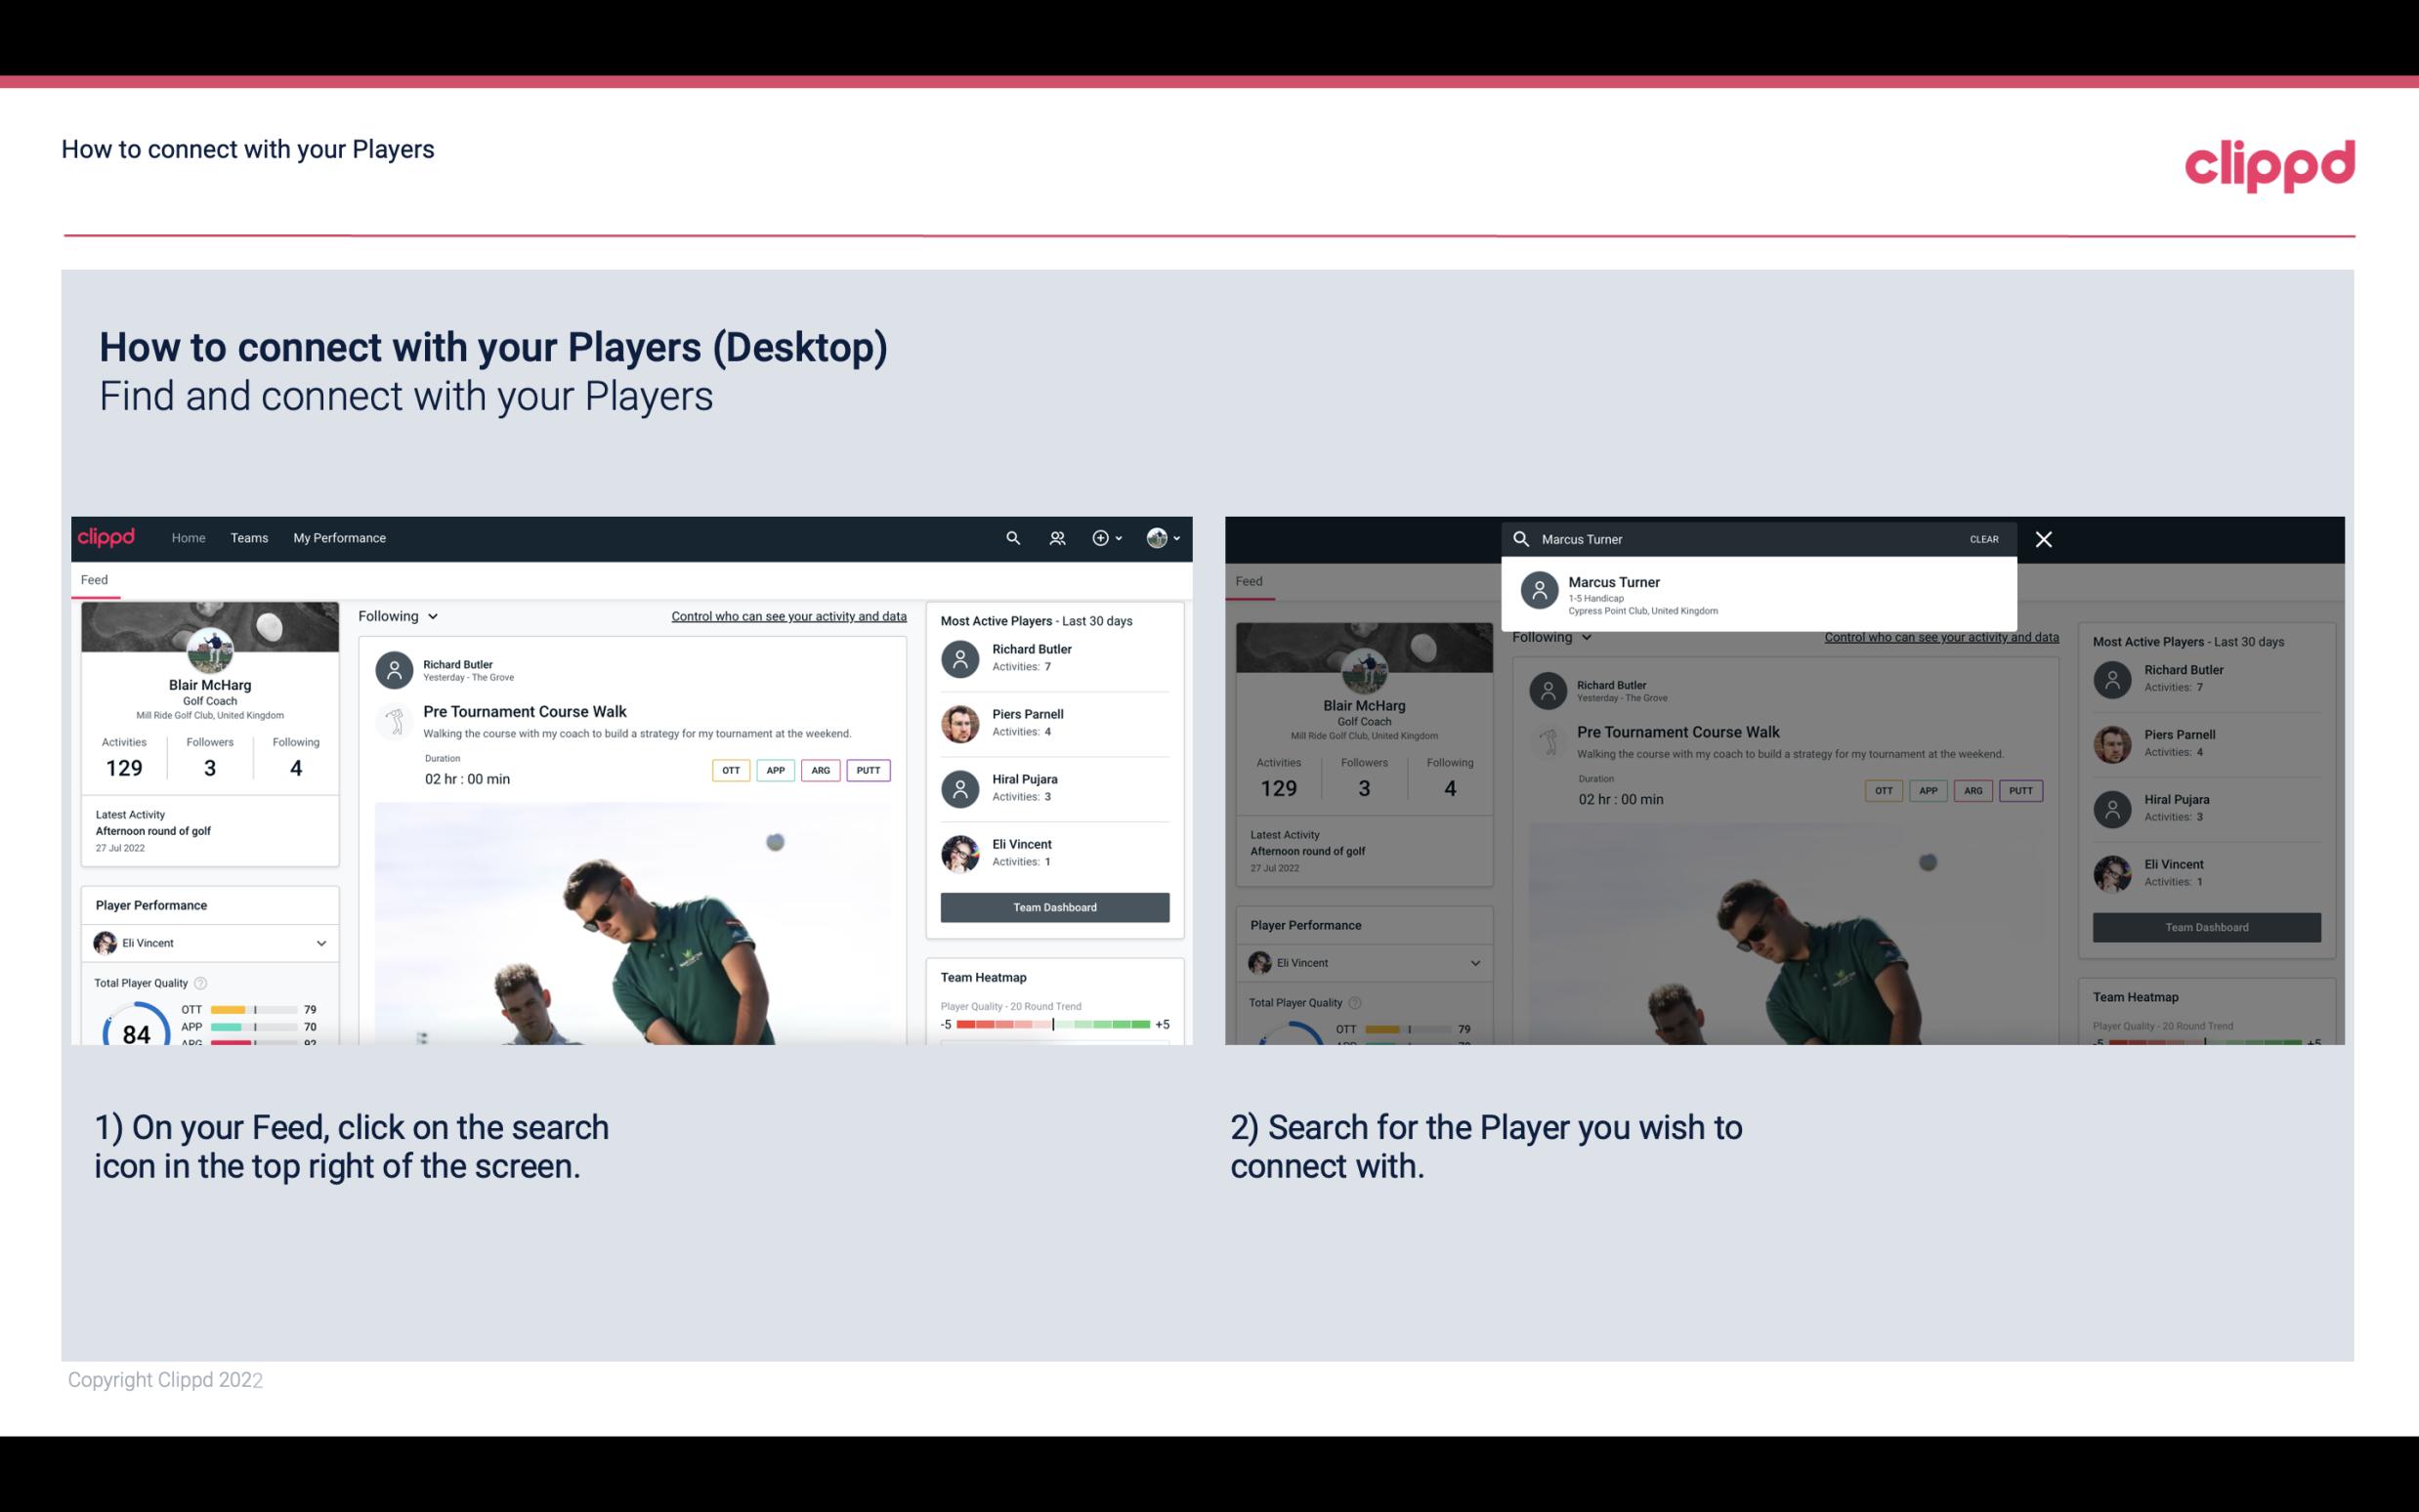This screenshot has height=1512, width=2419.
Task: Click the OTT performance category icon
Action: click(728, 768)
